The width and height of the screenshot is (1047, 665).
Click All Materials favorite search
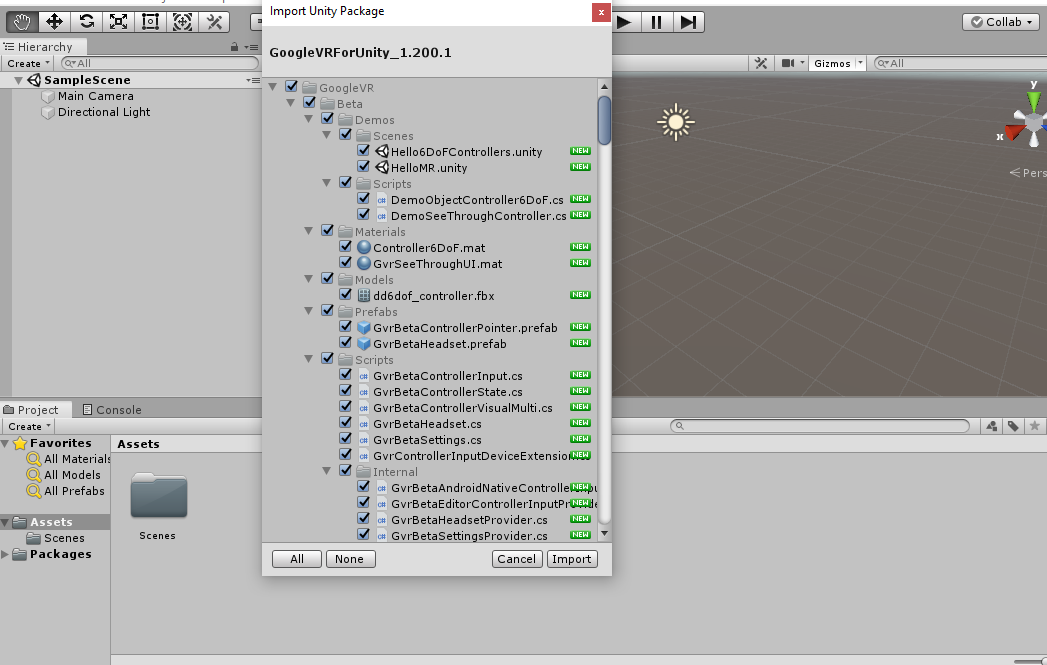coord(68,459)
